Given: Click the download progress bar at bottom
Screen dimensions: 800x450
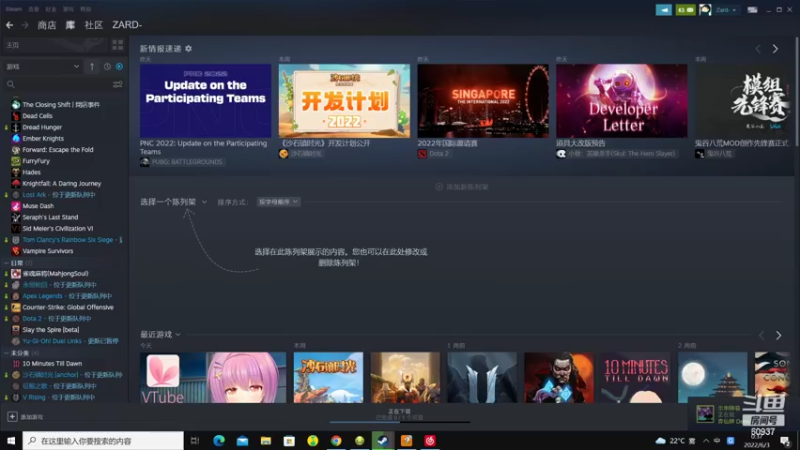Looking at the screenshot, I should [x=399, y=422].
